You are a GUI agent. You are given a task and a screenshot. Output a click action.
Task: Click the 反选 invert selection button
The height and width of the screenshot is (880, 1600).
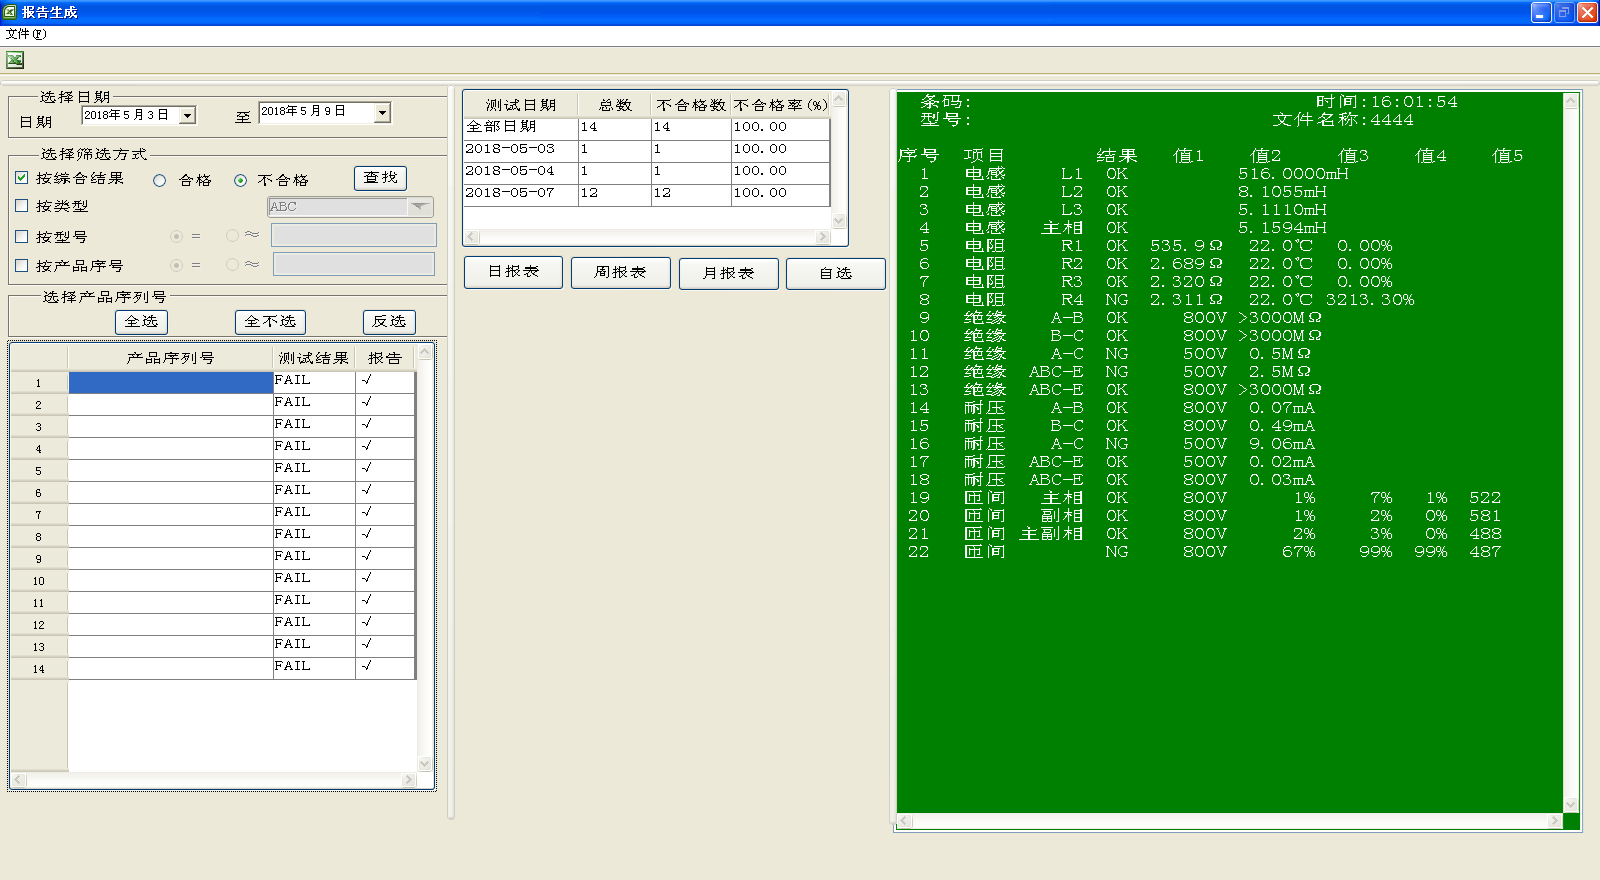(x=389, y=322)
